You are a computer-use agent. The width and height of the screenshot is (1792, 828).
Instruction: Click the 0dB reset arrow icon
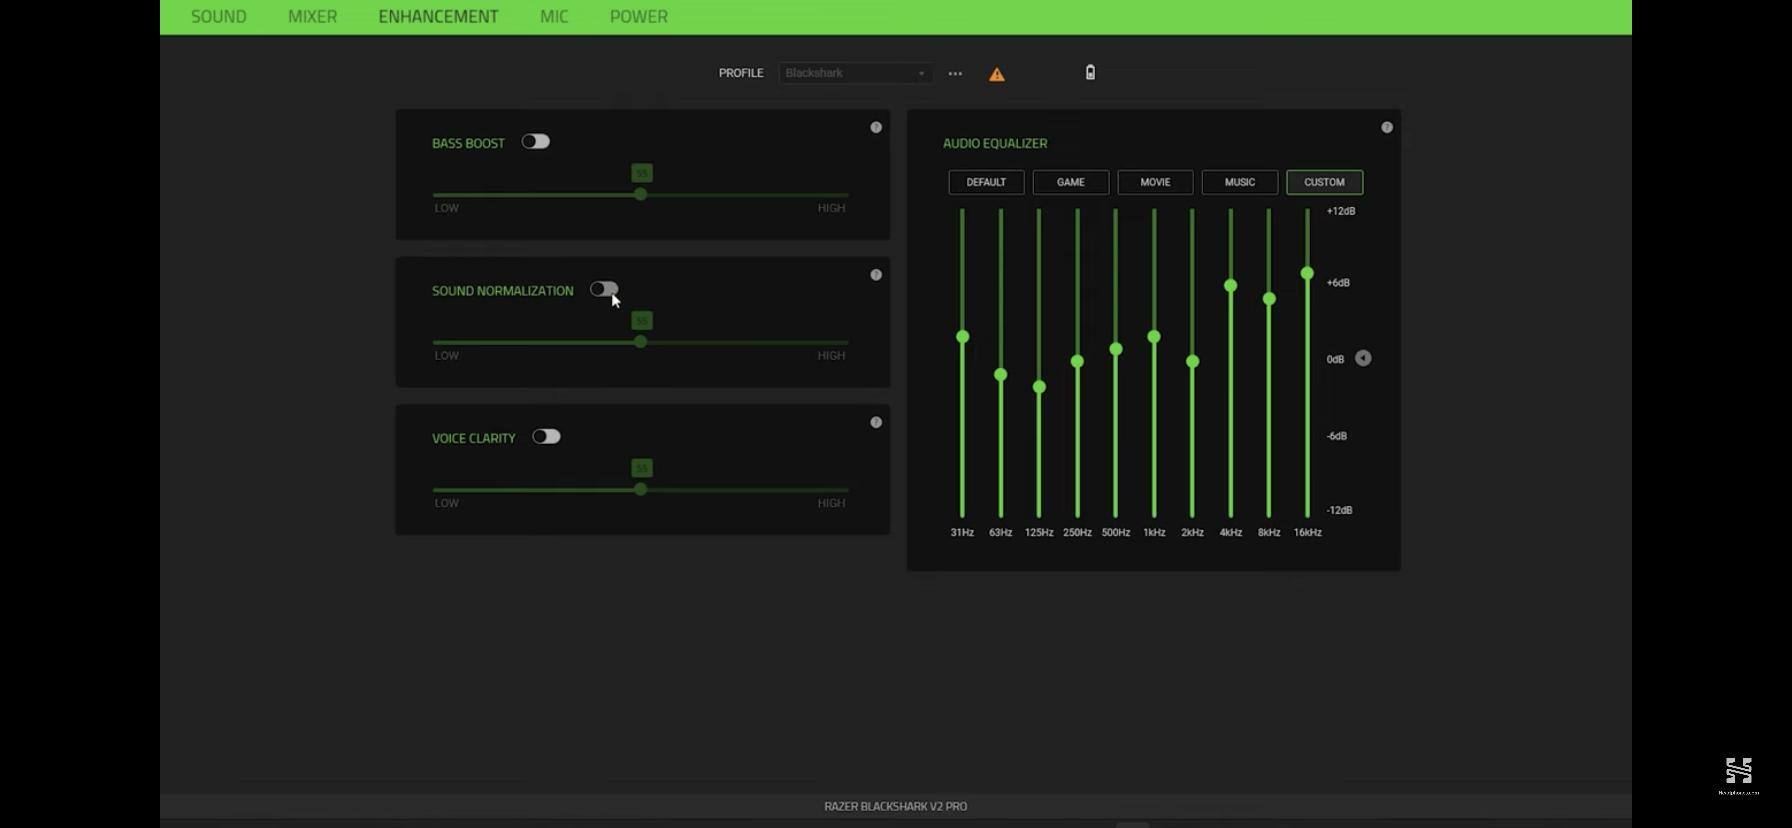pyautogui.click(x=1363, y=358)
